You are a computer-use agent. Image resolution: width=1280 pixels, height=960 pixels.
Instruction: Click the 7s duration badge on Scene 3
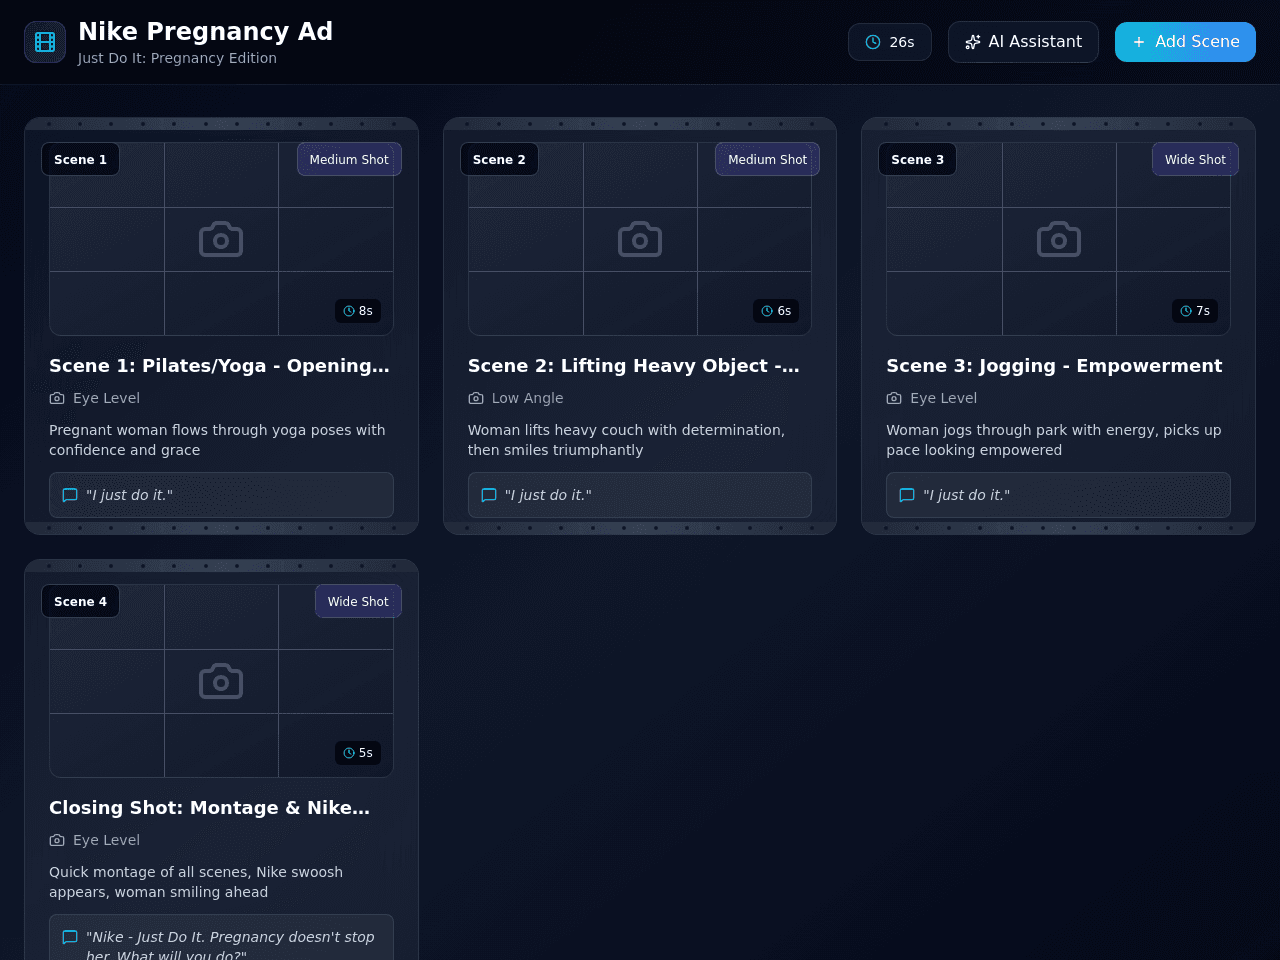[x=1195, y=311]
